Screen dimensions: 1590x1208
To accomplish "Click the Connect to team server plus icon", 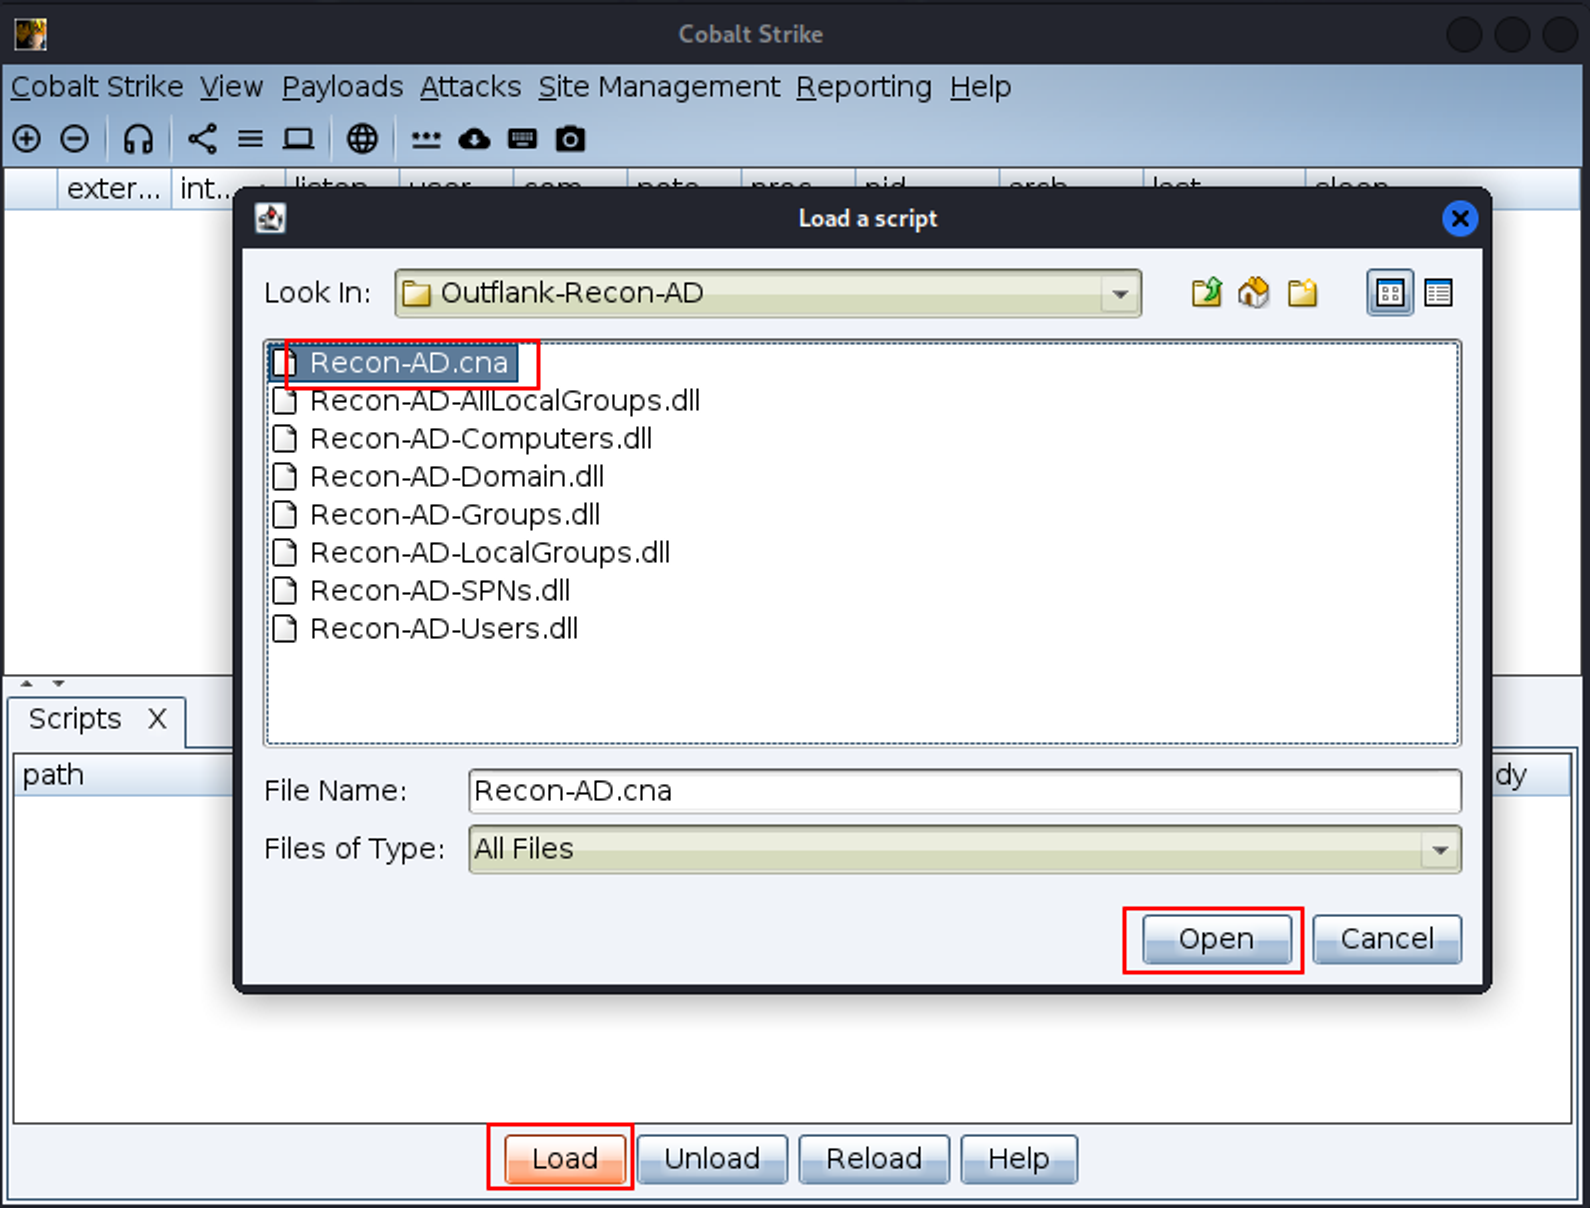I will [x=27, y=139].
